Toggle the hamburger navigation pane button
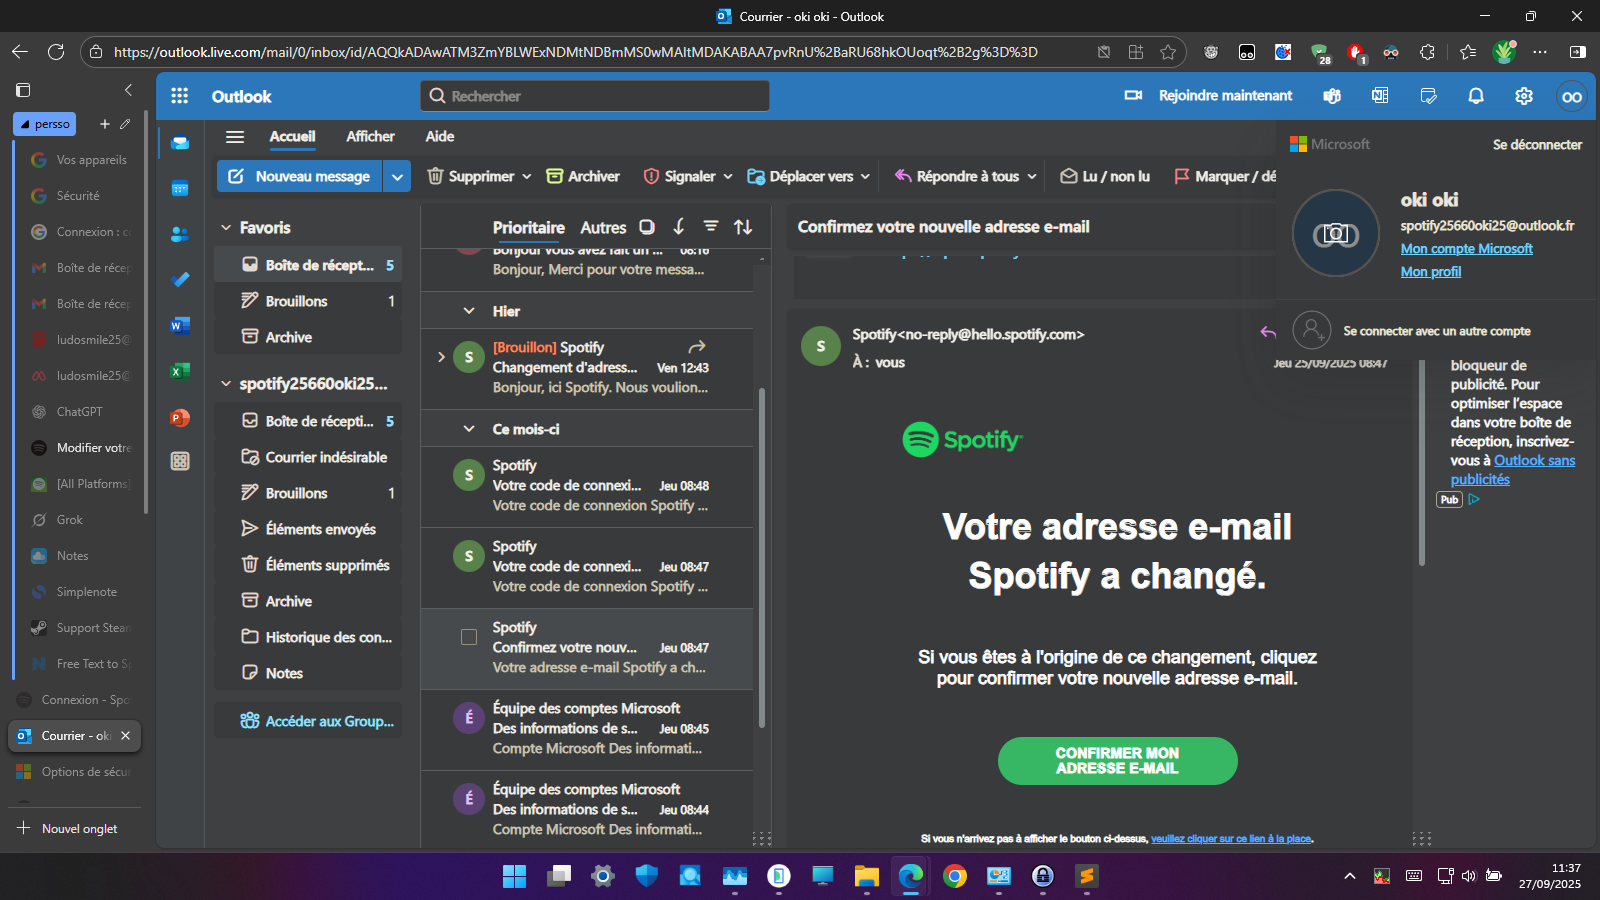 (235, 137)
